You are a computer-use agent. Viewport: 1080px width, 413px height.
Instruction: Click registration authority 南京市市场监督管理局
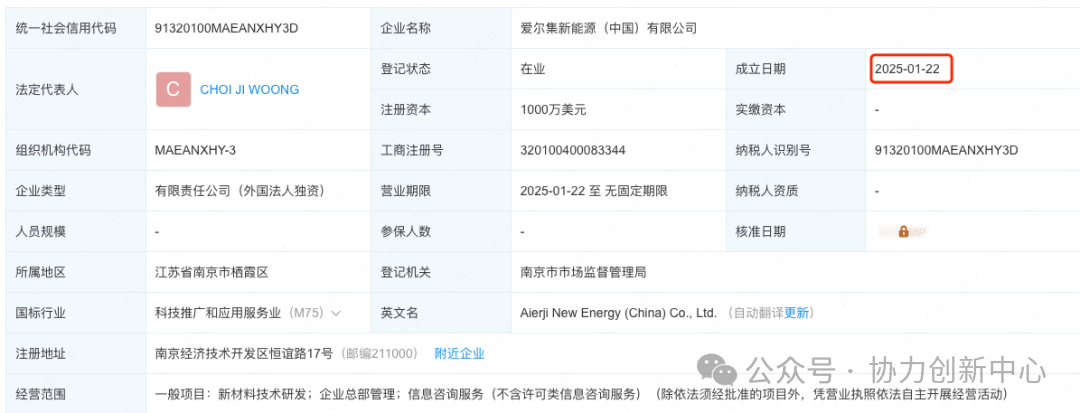pos(583,273)
